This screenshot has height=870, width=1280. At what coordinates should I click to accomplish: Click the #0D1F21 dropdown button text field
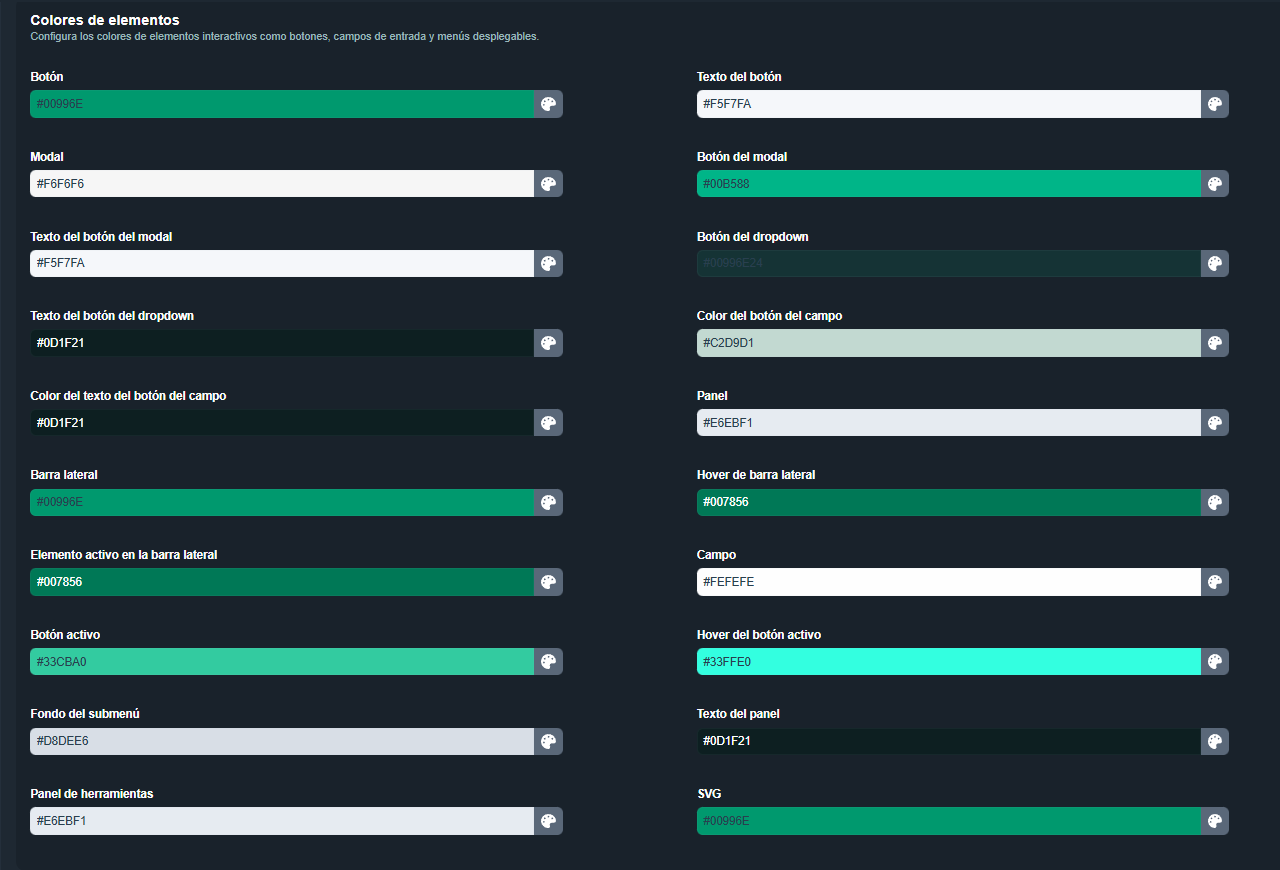coord(280,342)
